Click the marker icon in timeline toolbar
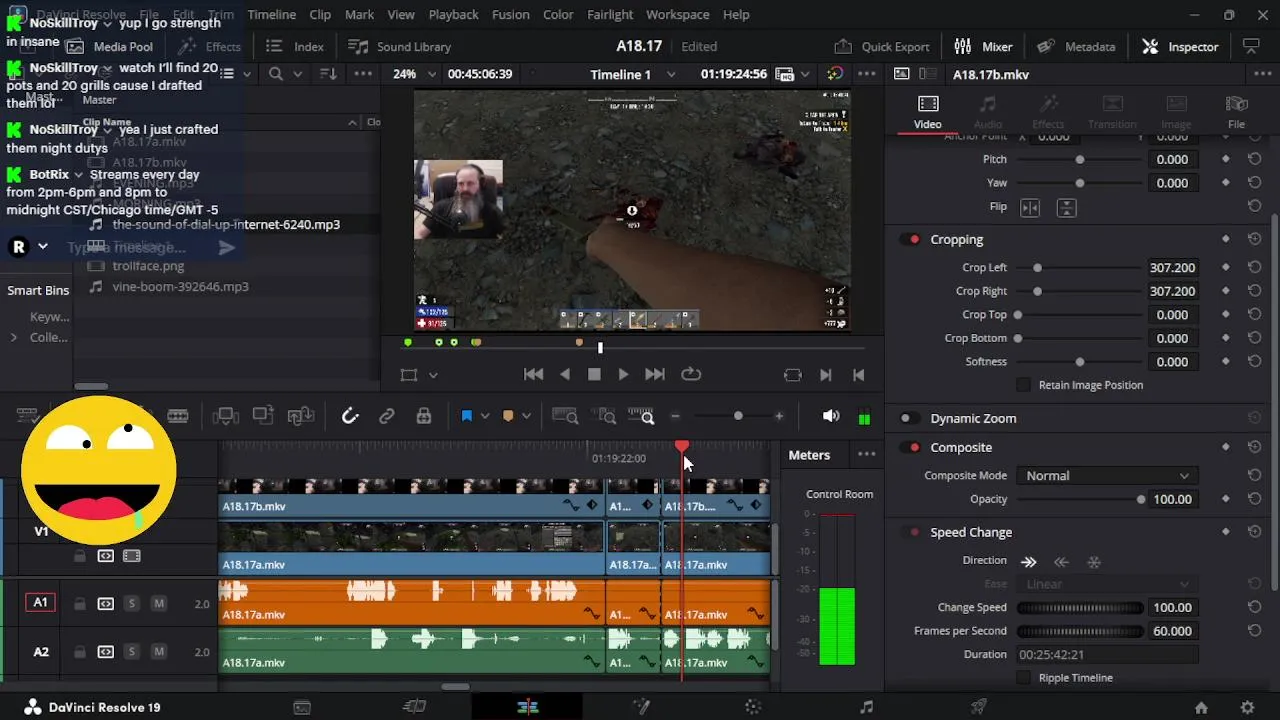Screen dimensions: 1280x720 click(508, 416)
